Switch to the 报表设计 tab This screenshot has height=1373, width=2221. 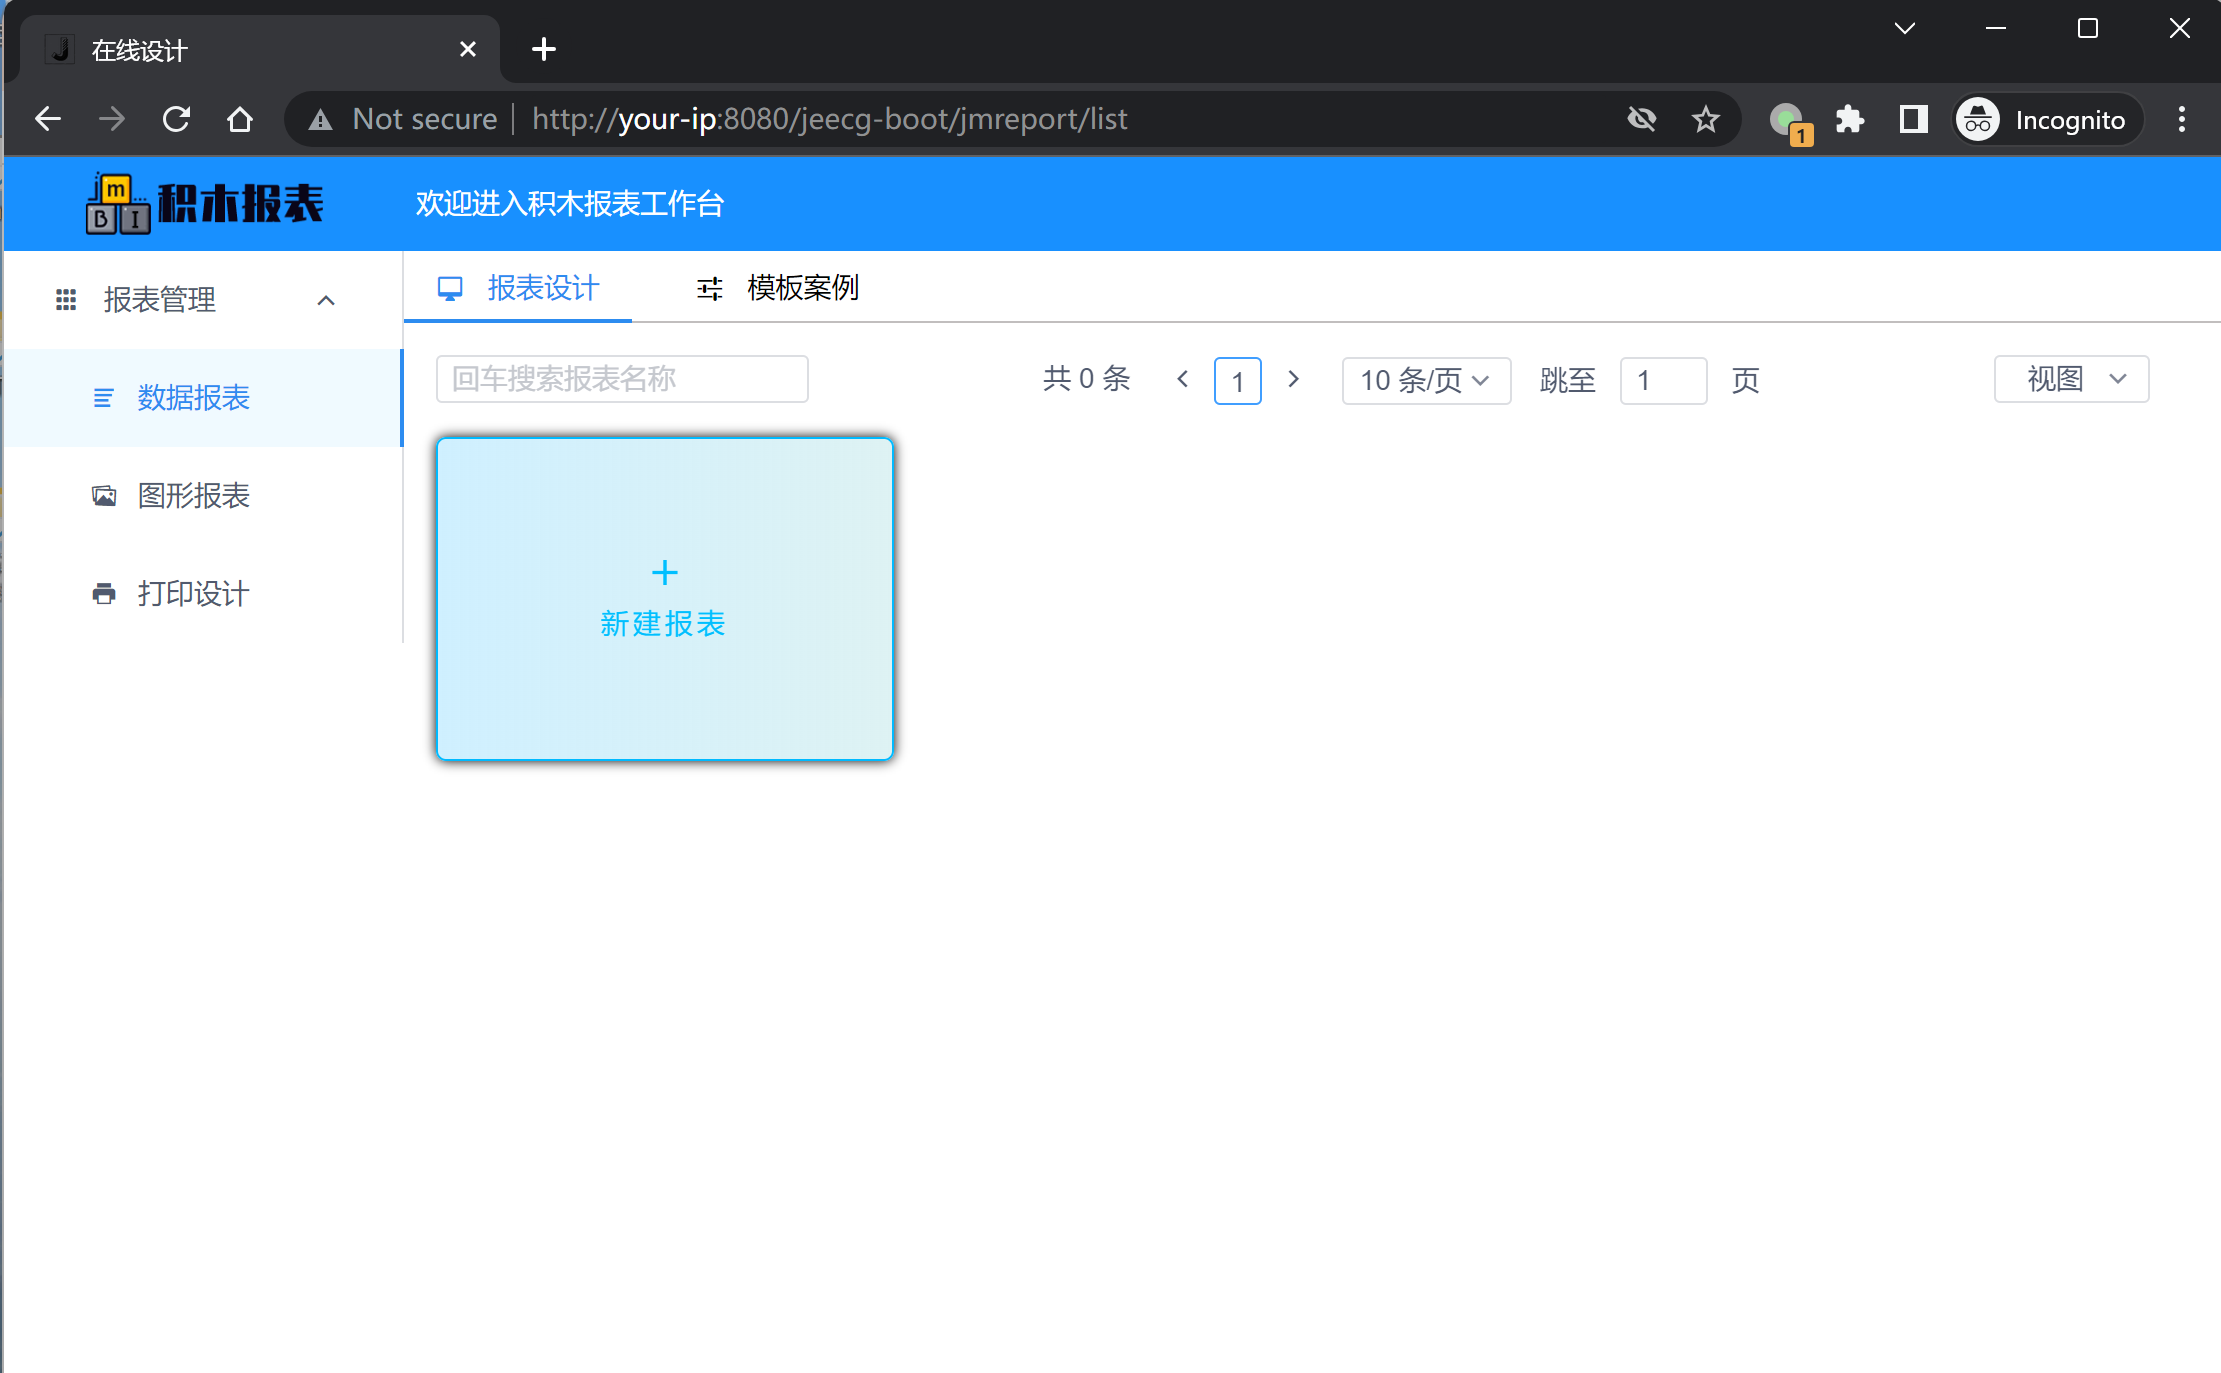pos(542,287)
